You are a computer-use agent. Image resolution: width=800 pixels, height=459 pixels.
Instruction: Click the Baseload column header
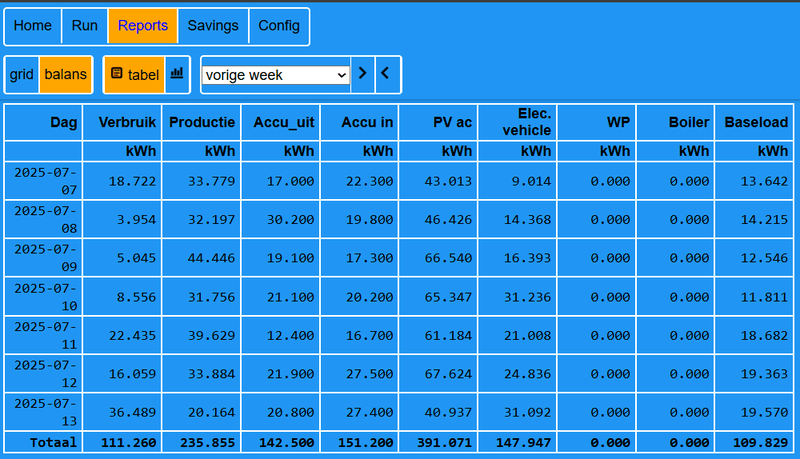coord(754,122)
